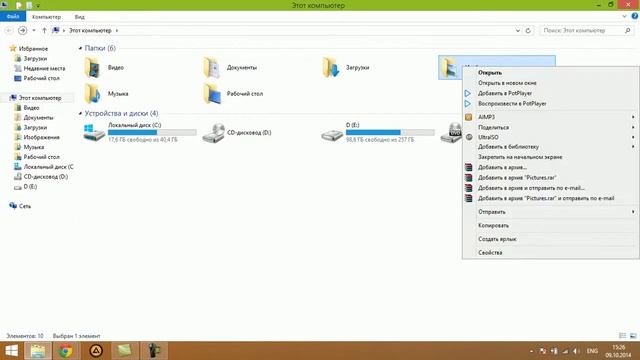Click the ENG language indicator
Viewport: 640px width, 360px height.
pos(592,351)
